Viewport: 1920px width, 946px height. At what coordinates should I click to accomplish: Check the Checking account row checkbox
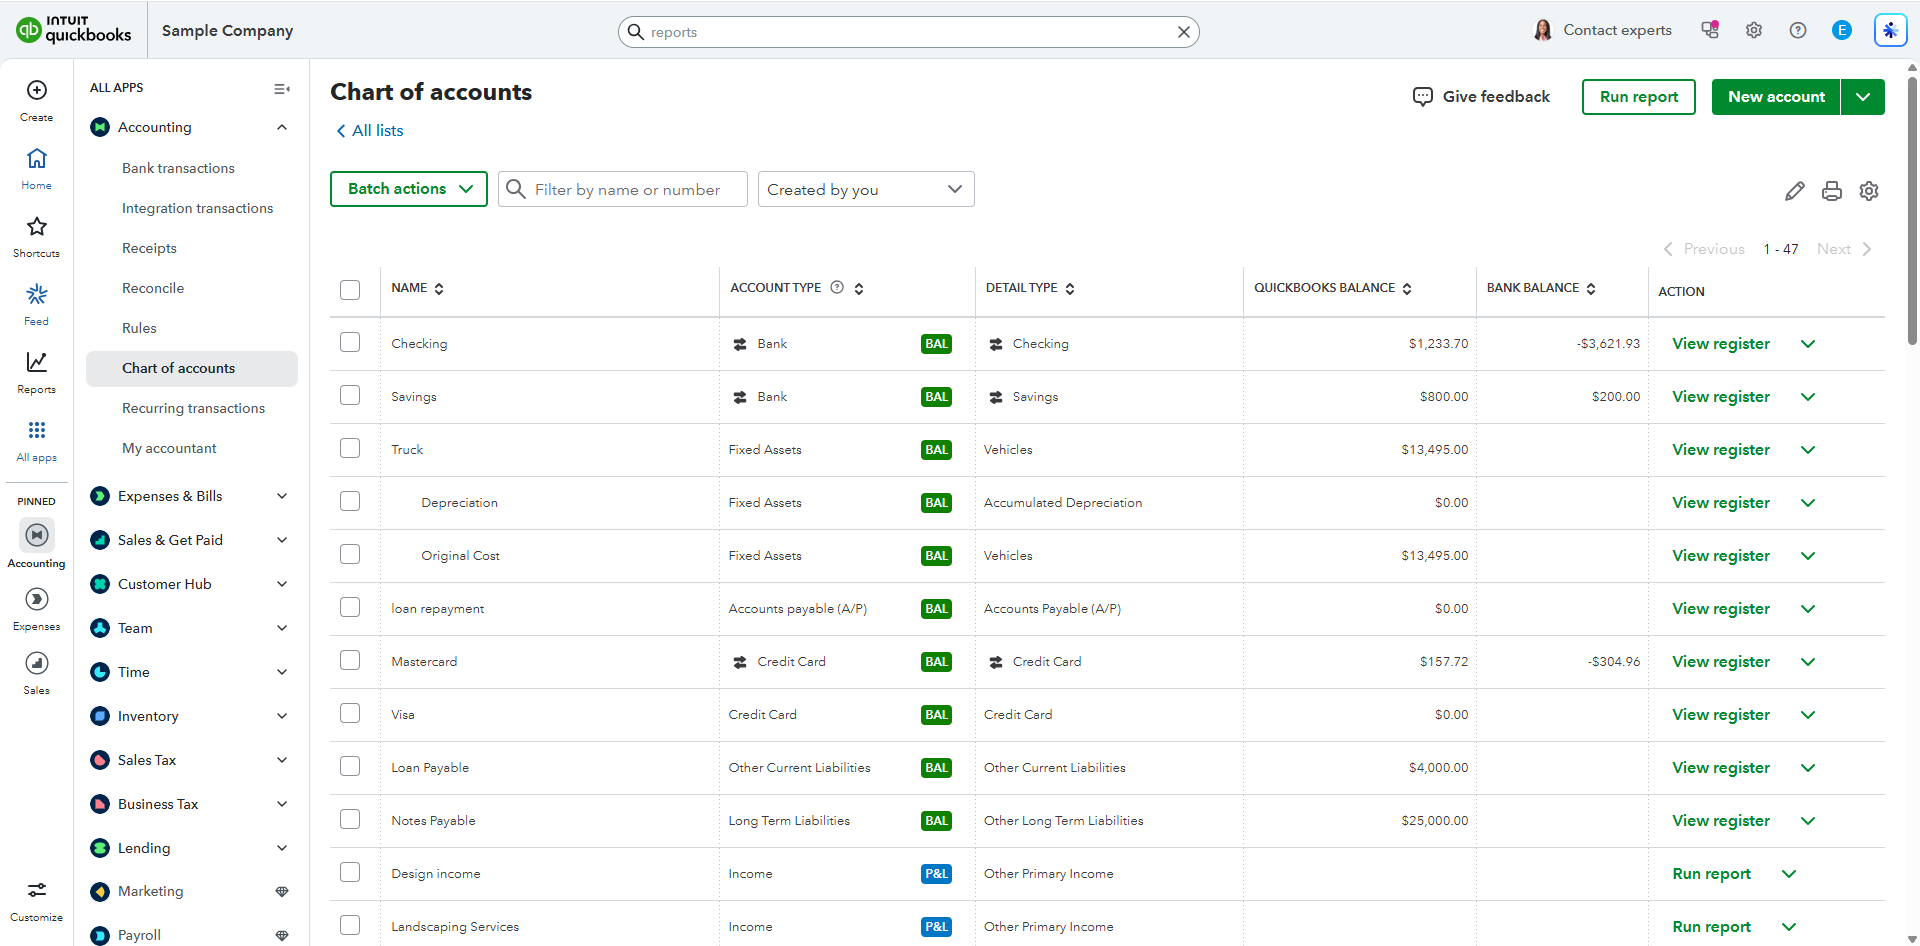pyautogui.click(x=350, y=342)
